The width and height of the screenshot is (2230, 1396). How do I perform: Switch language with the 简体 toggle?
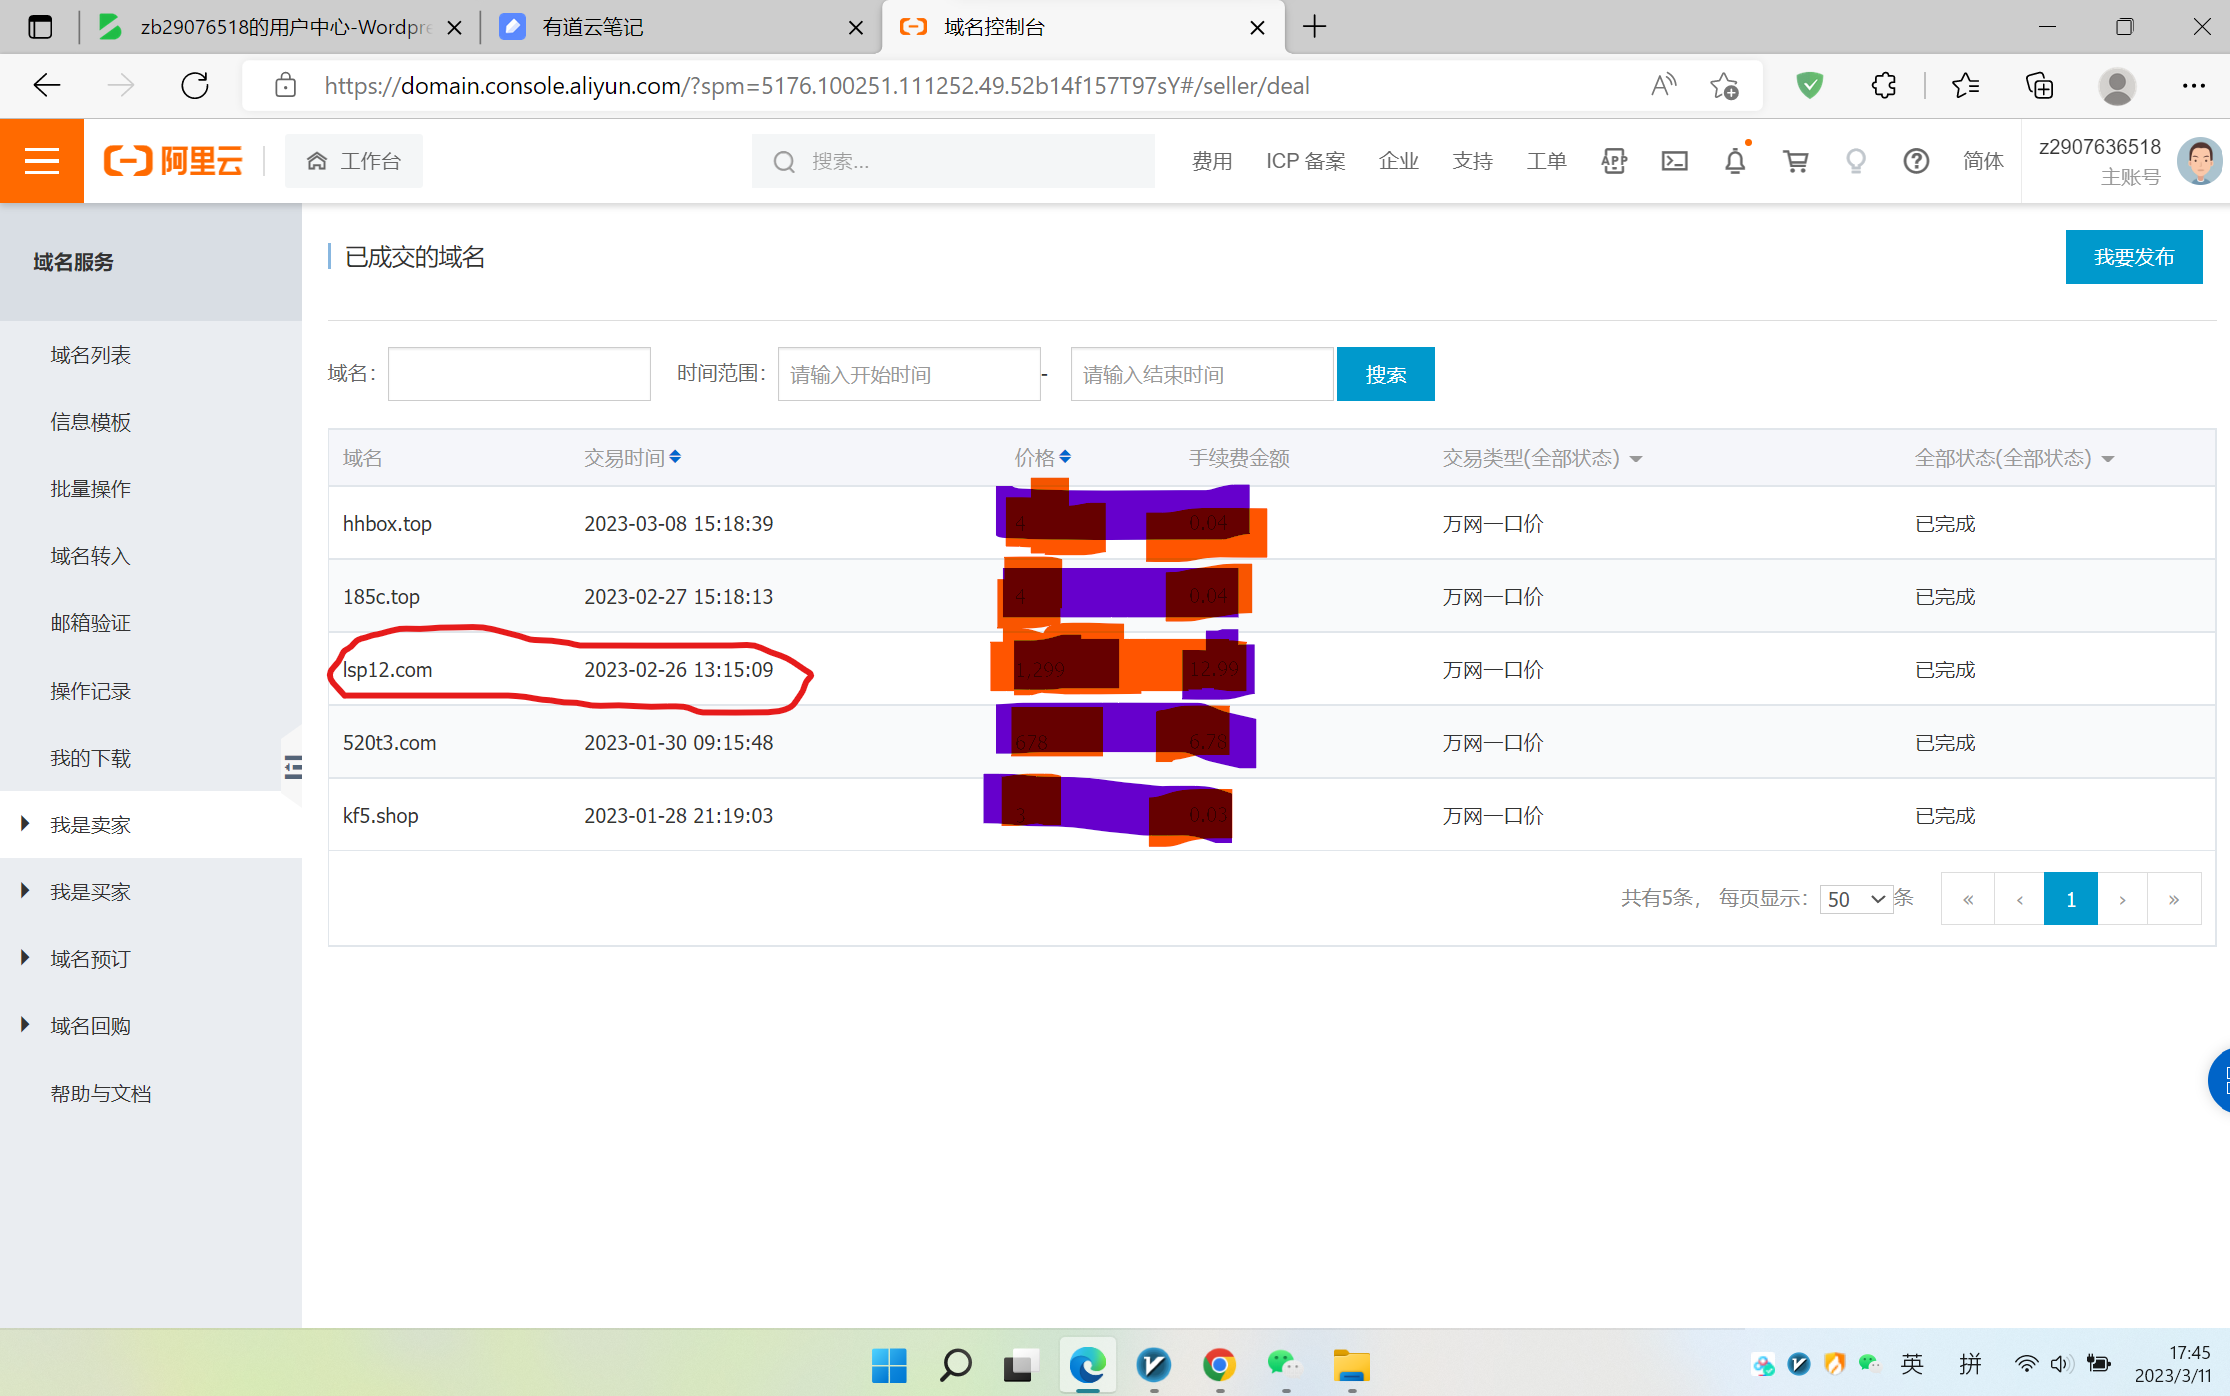(x=1982, y=161)
